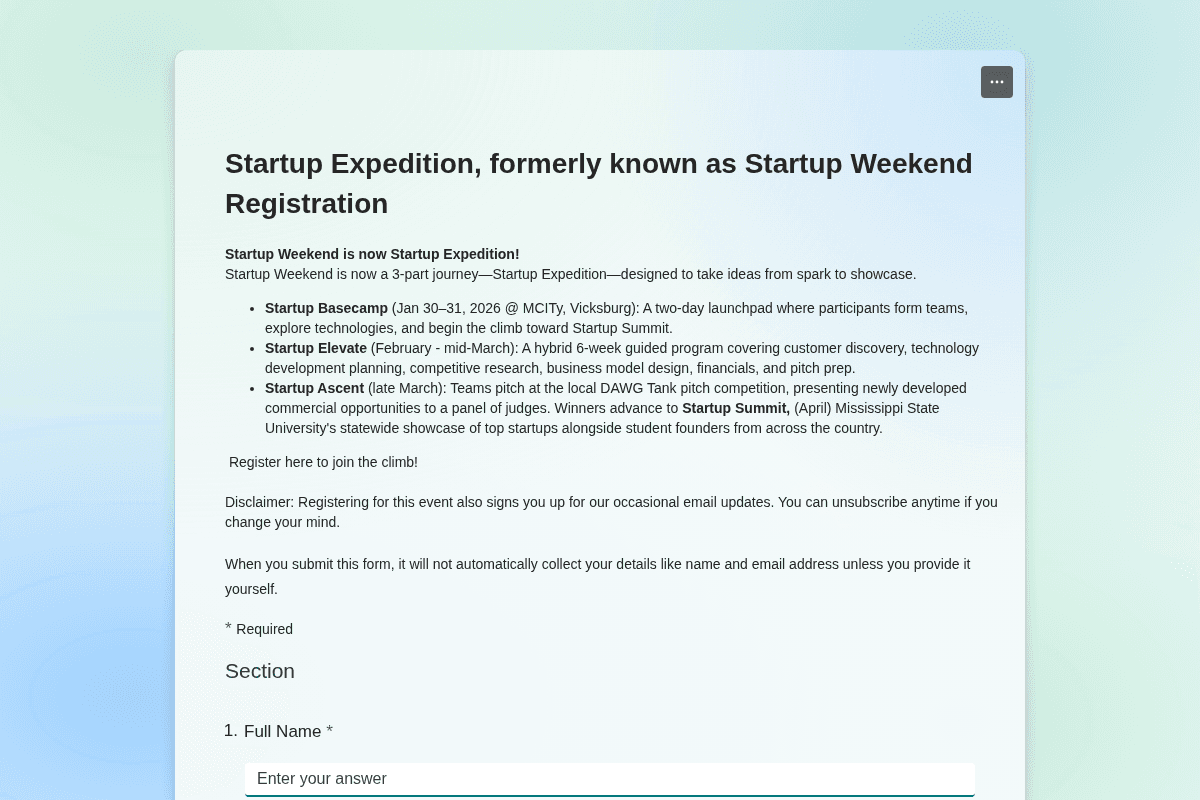
Task: Select the form title text
Action: tap(598, 163)
